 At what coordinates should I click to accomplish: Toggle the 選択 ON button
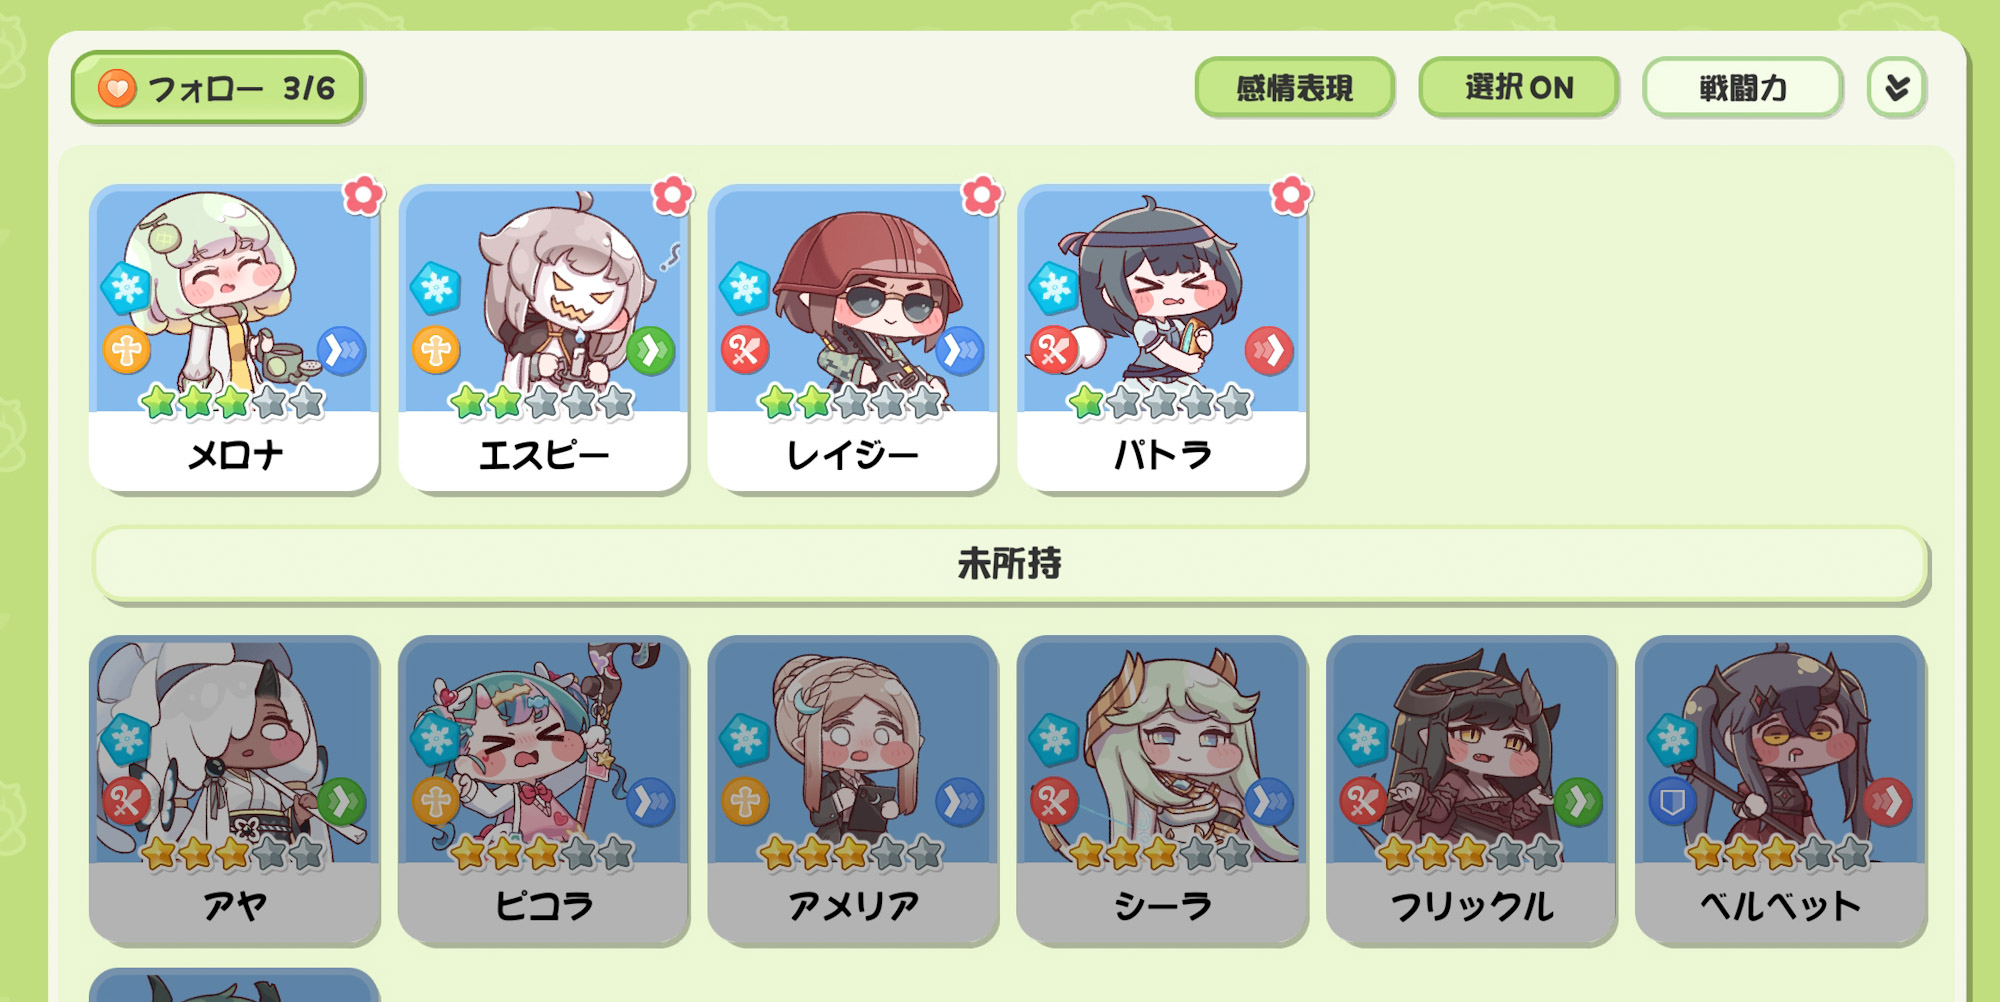[1519, 87]
